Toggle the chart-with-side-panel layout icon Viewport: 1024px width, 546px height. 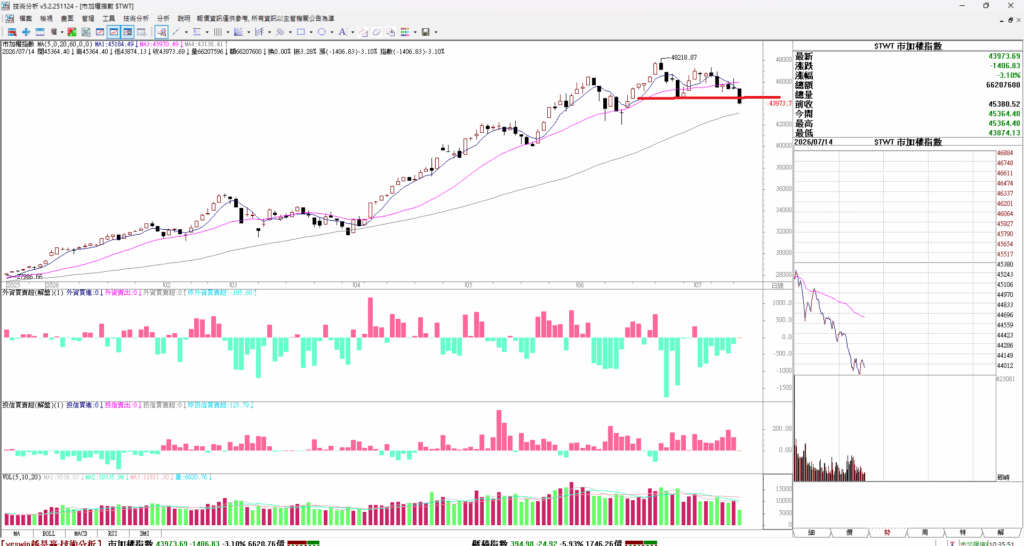[x=127, y=31]
